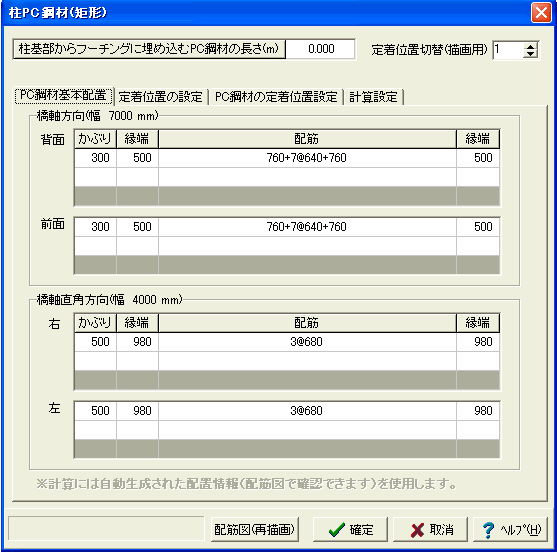Select 右 配筋 cell showing 3@680
The width and height of the screenshot is (557, 552).
[307, 342]
